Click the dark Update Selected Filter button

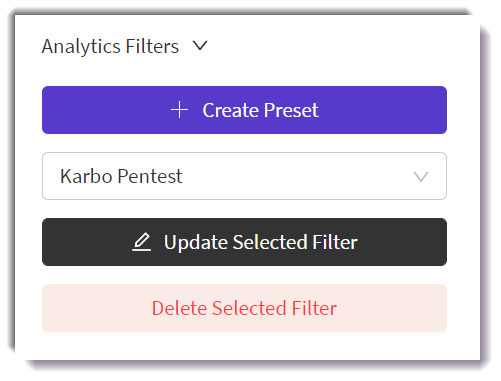(244, 242)
